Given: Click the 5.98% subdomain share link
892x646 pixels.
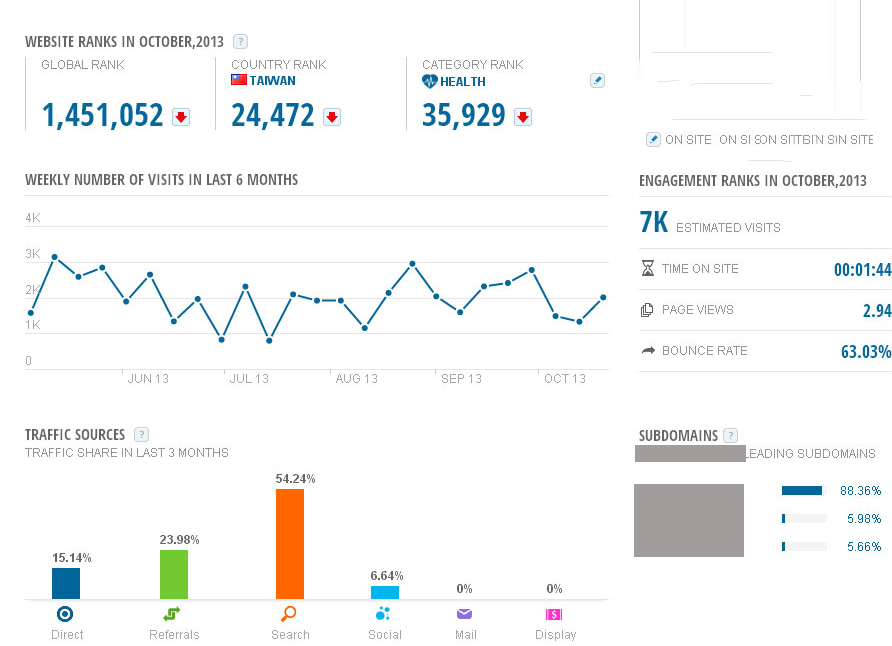Looking at the screenshot, I should (864, 519).
